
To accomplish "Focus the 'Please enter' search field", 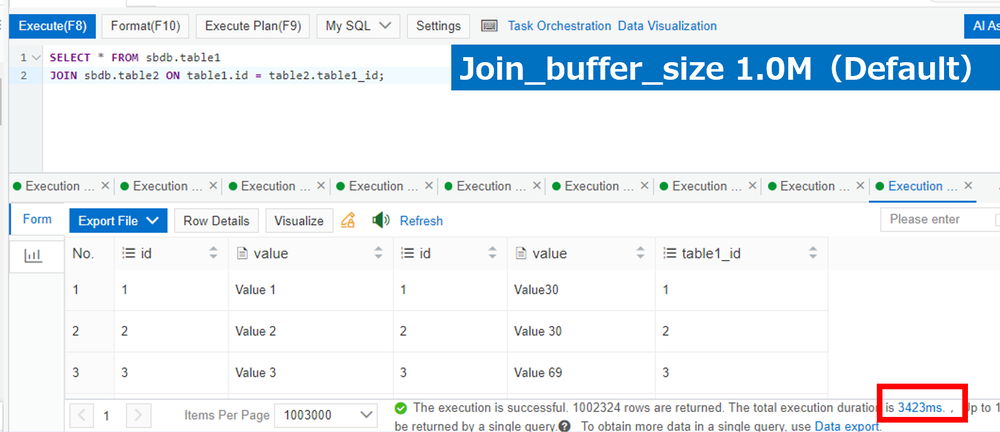I will (x=935, y=220).
